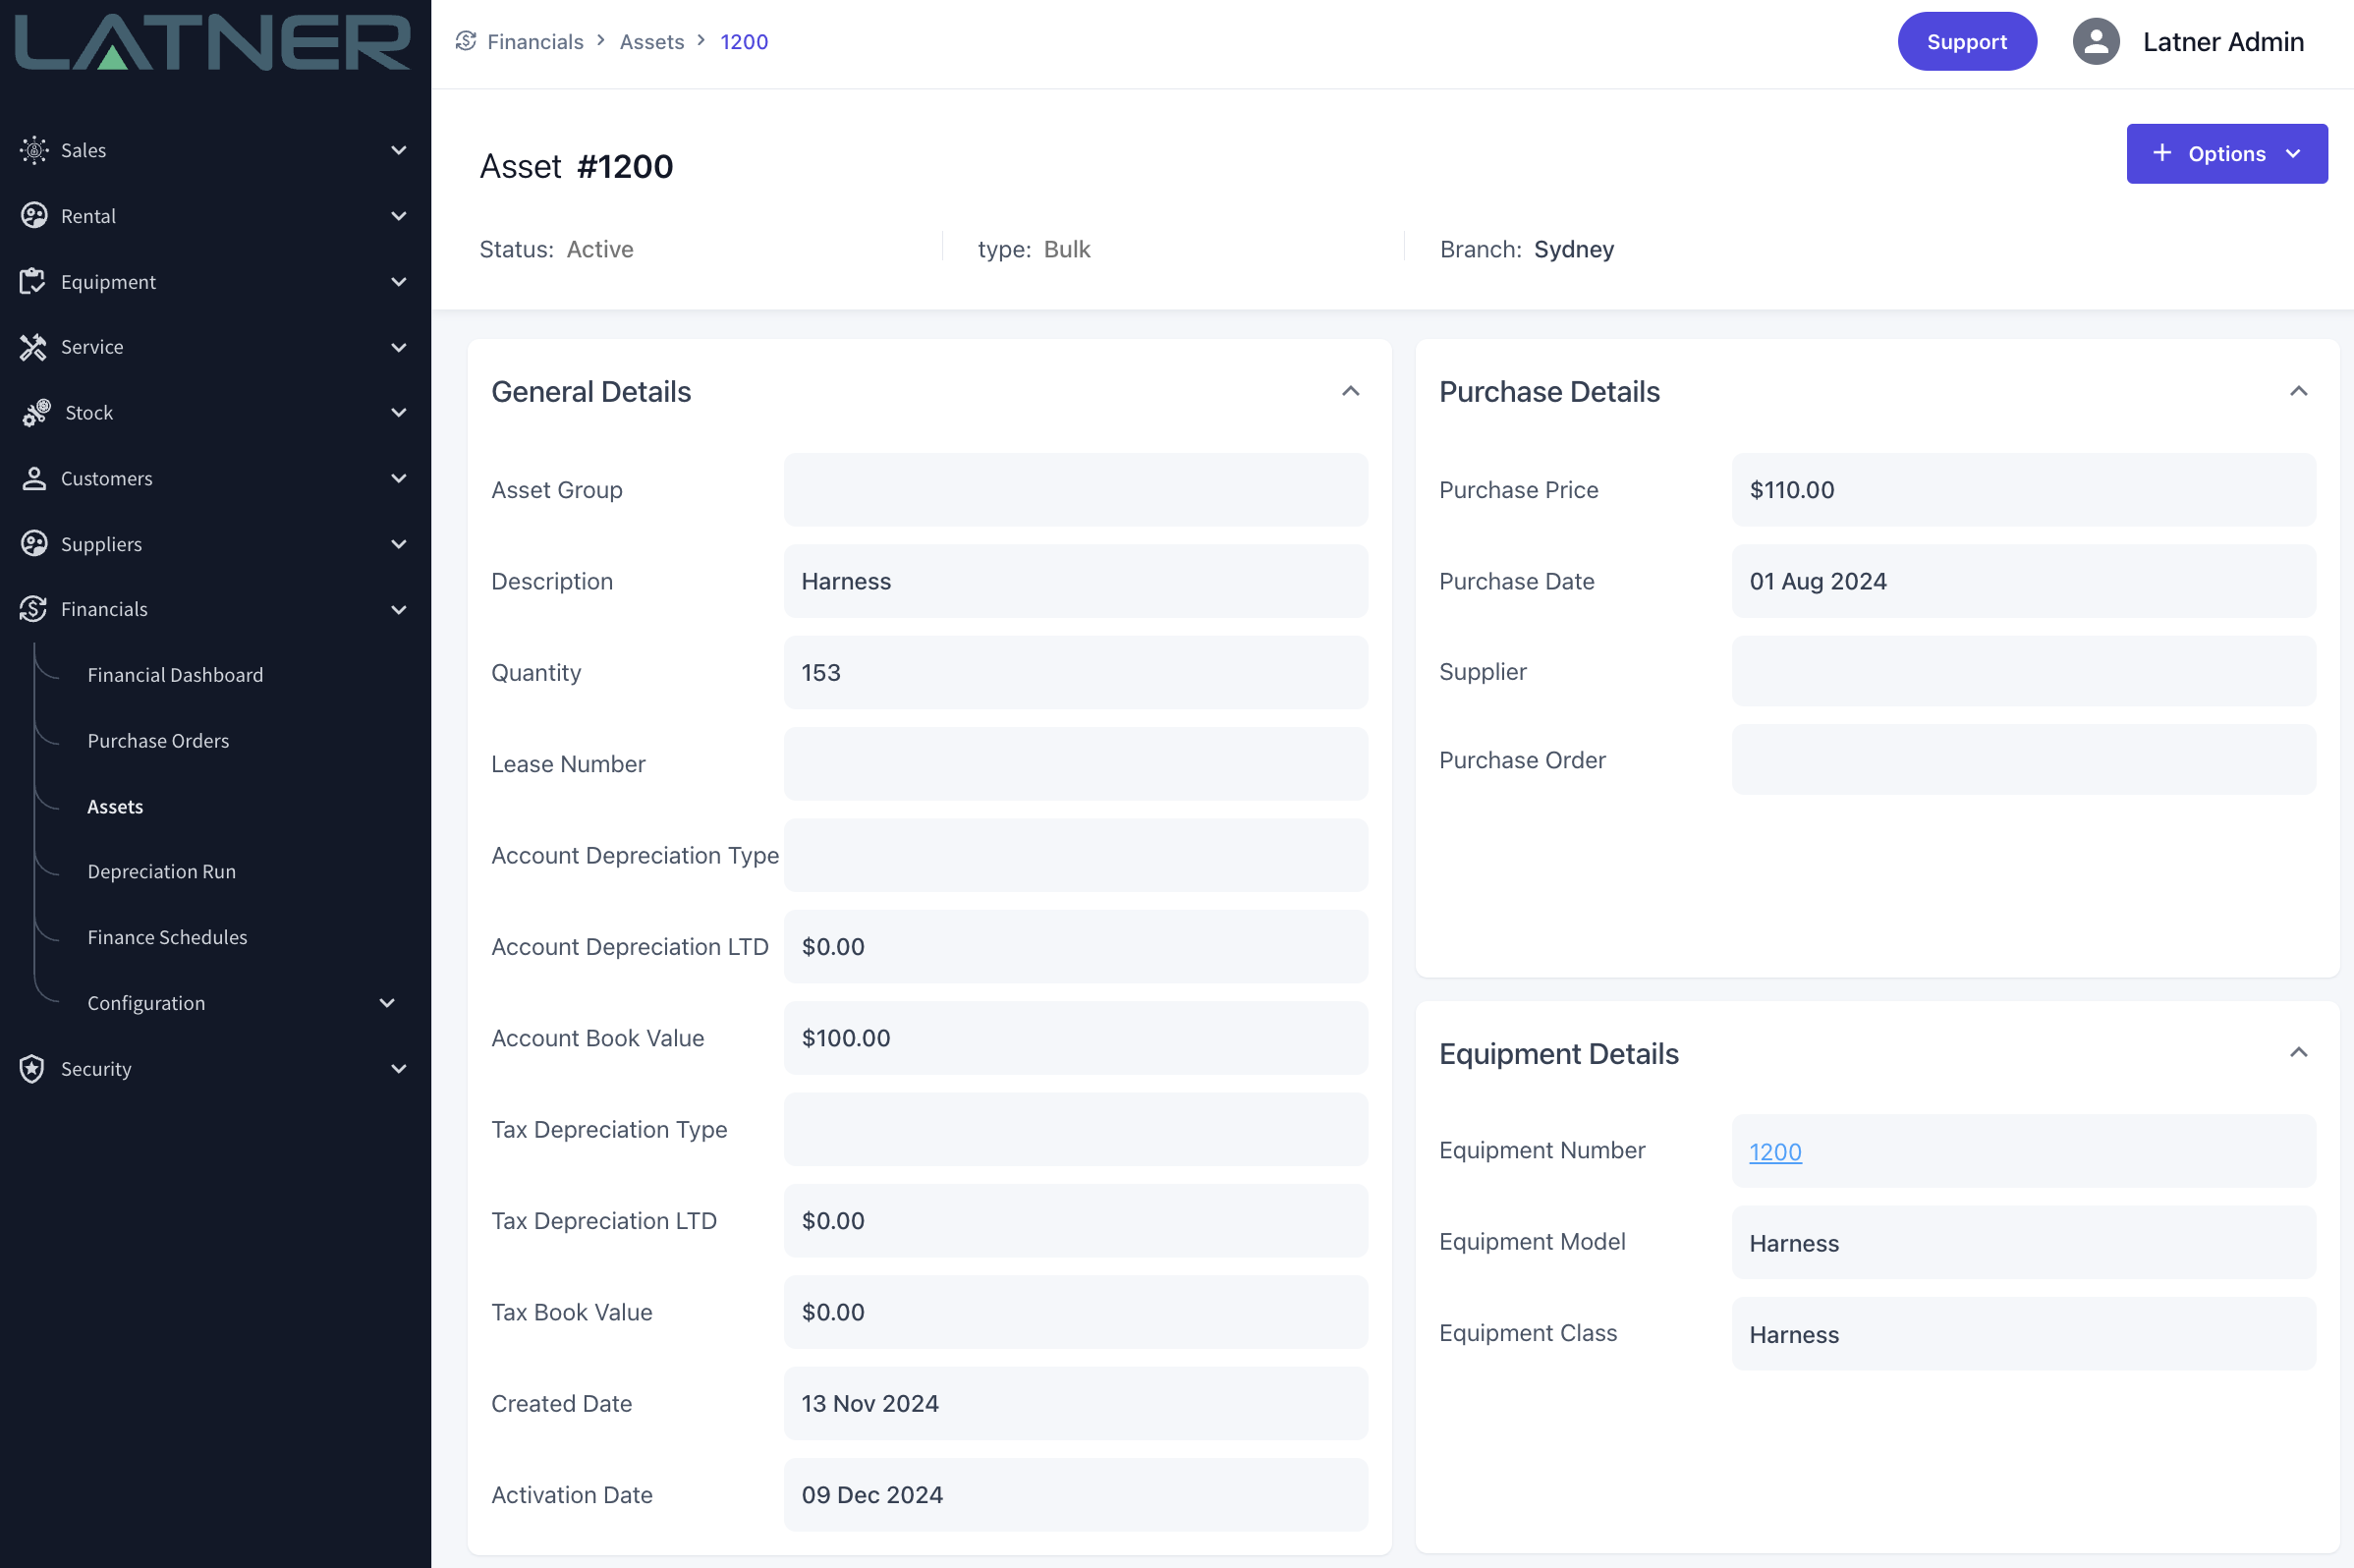Go to Purchase Orders in sidebar
Viewport: 2354px width, 1568px height.
click(x=158, y=740)
